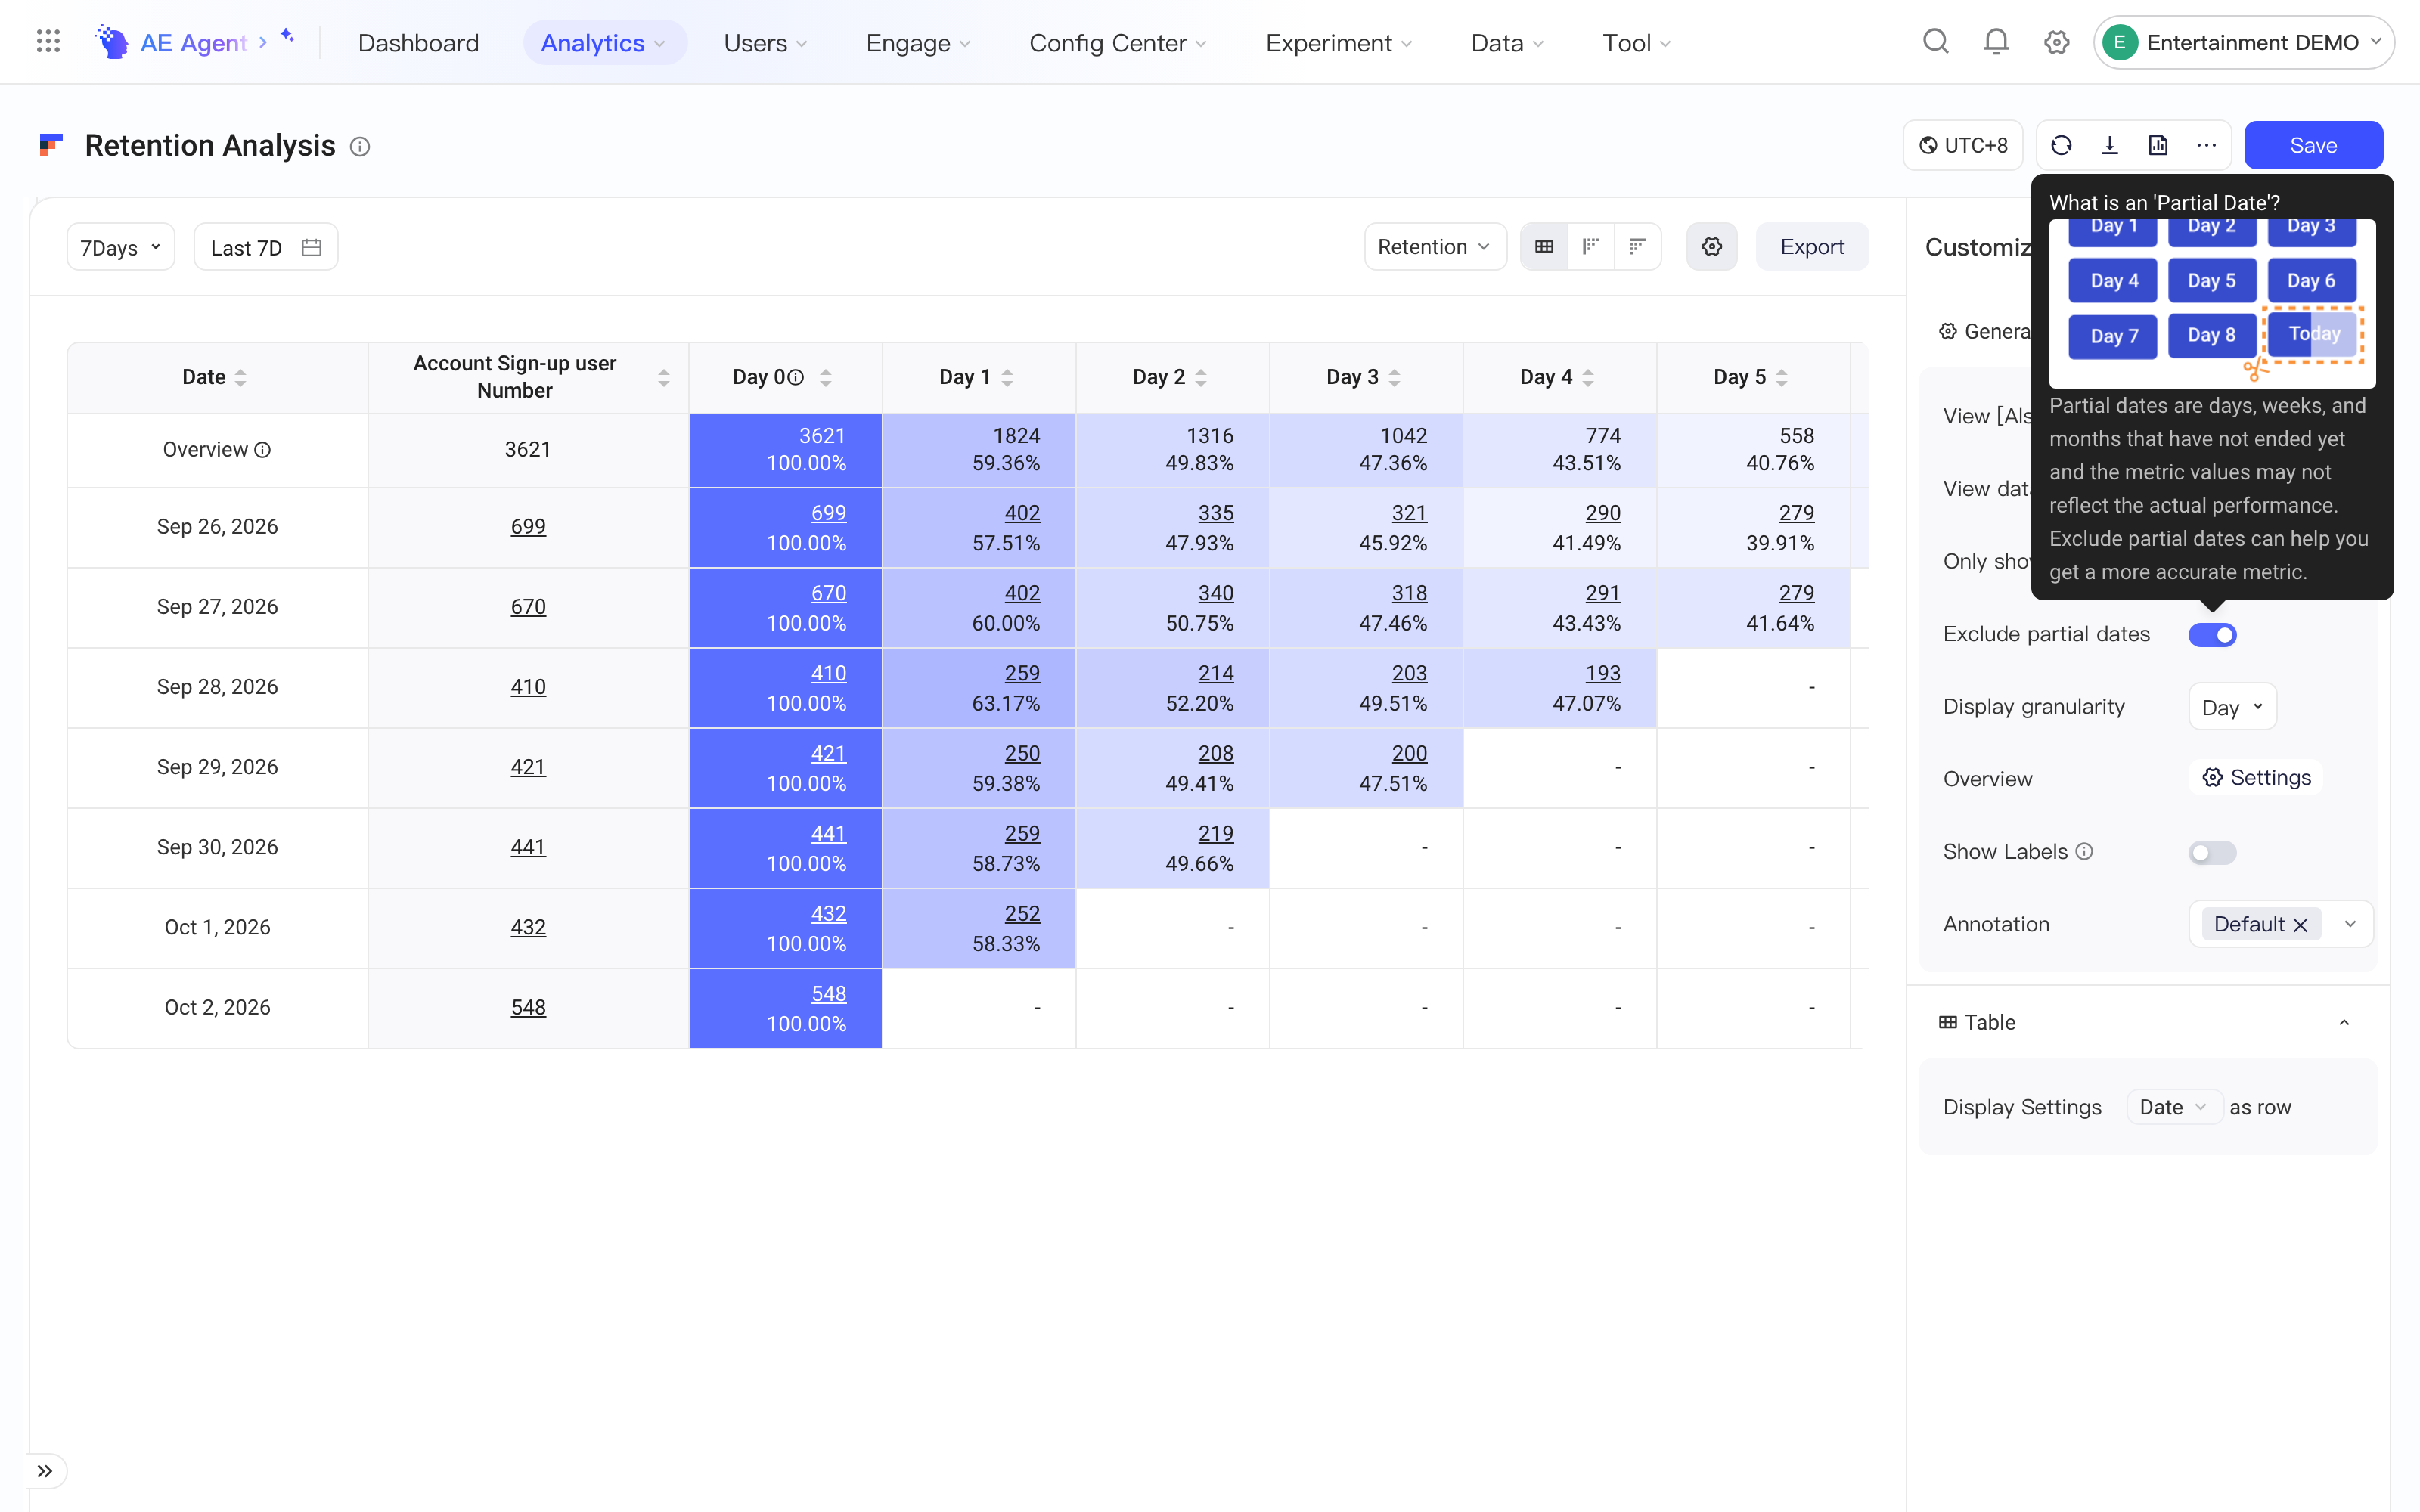
Task: Click the 699 sign-up count for Sep 26
Action: 528,526
